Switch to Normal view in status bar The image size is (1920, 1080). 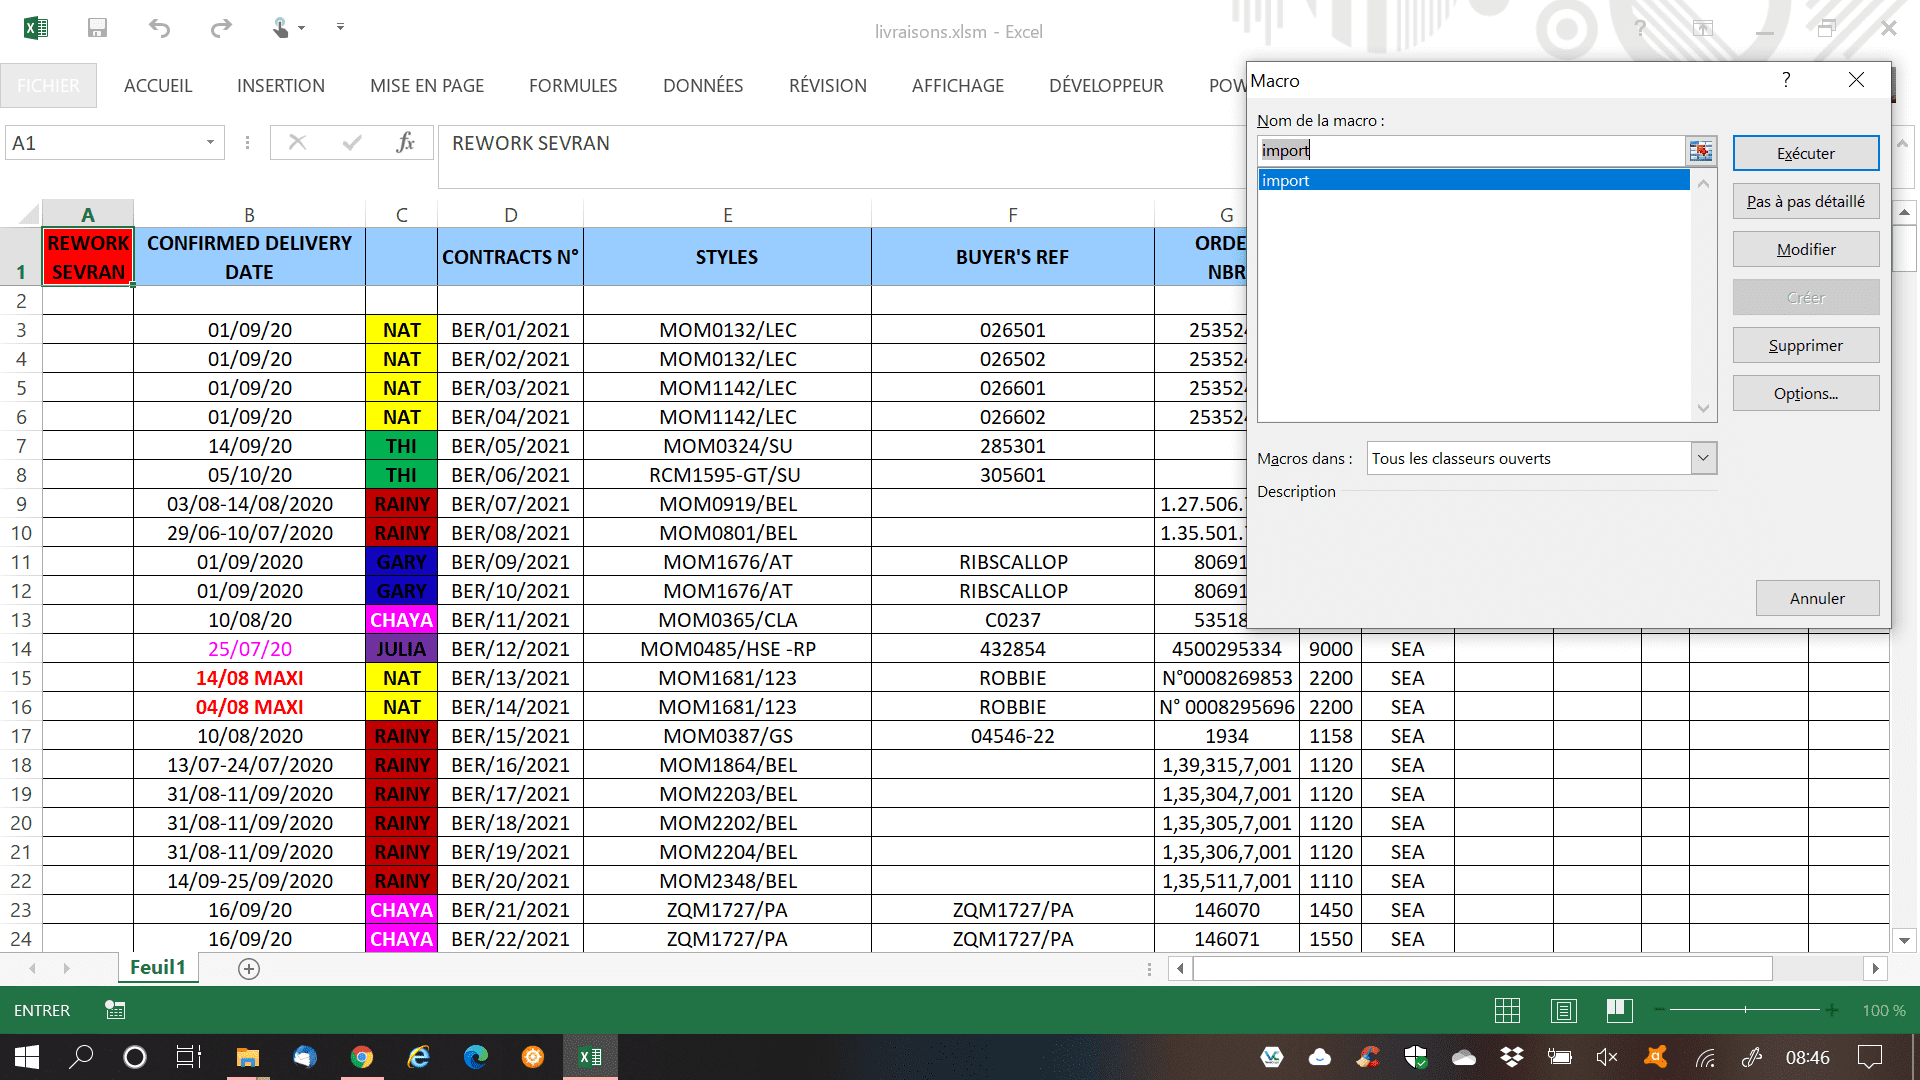coord(1507,1010)
